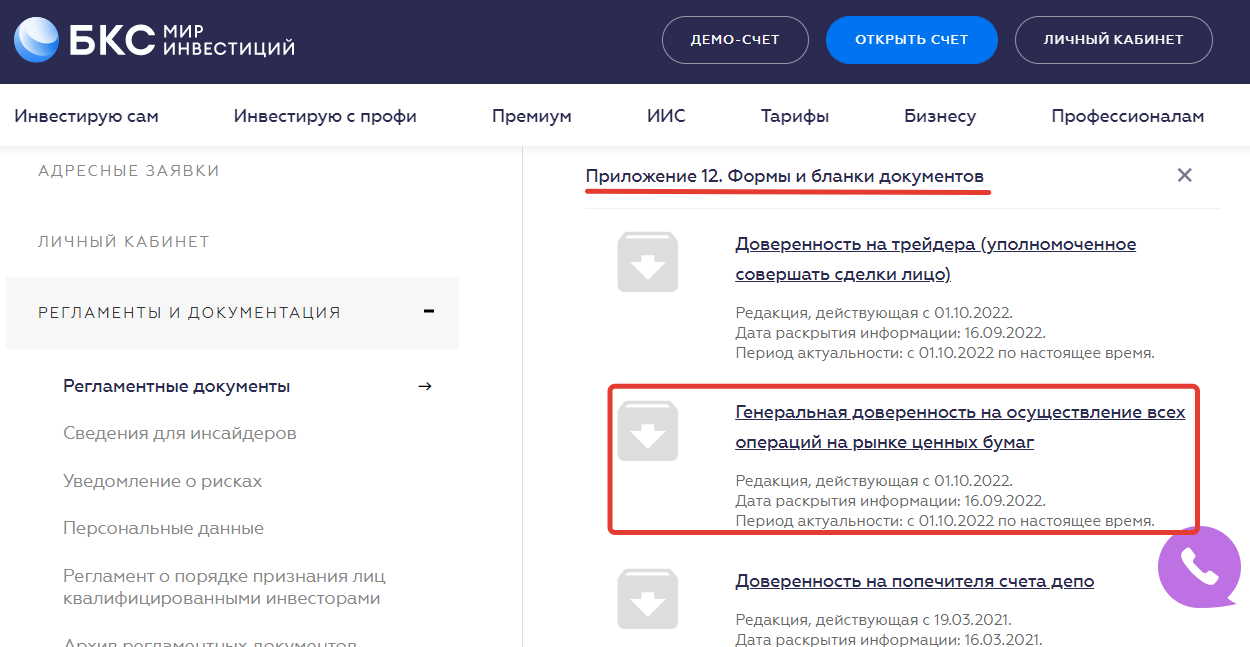Click the purple phone call icon

1198,567
